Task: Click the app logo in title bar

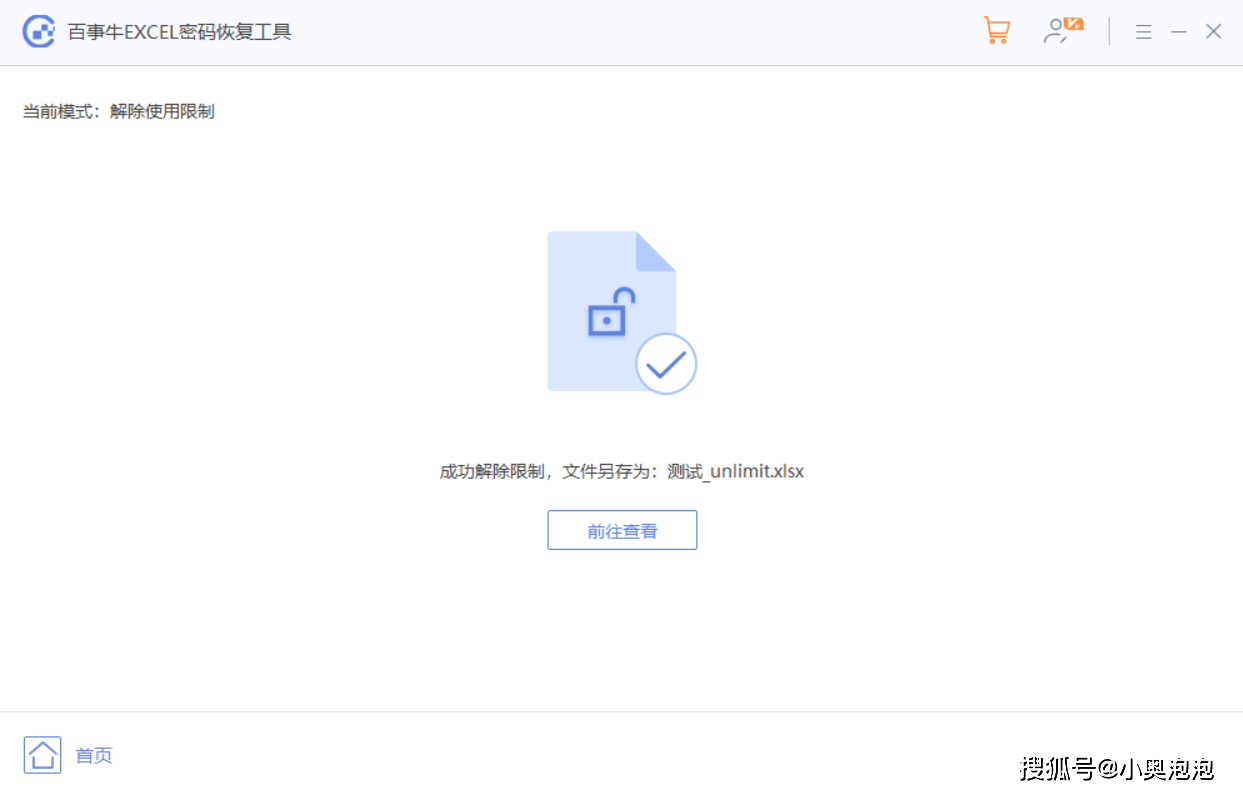Action: (x=39, y=32)
